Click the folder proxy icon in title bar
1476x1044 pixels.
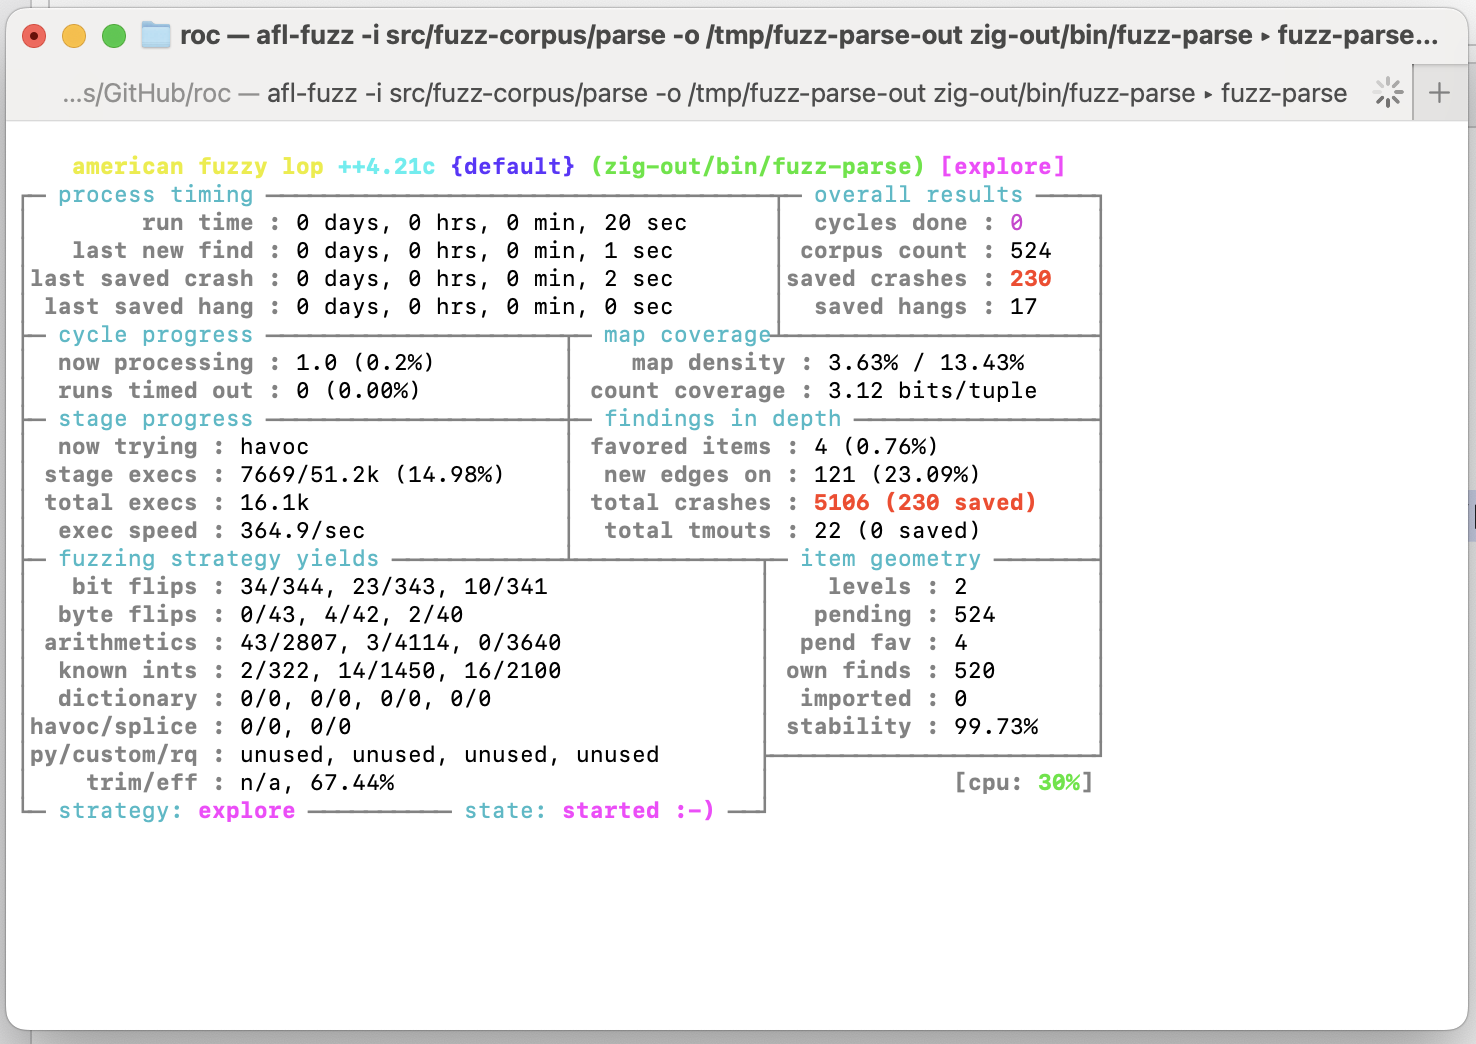pyautogui.click(x=156, y=36)
